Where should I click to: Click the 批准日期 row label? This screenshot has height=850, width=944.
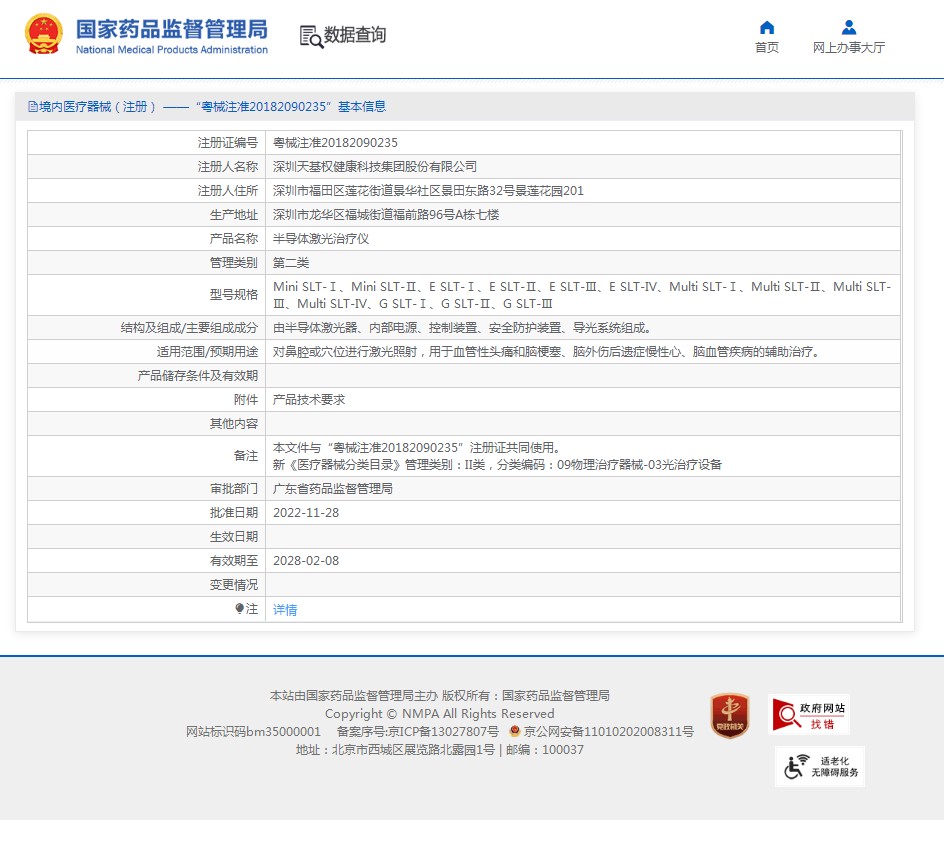click(x=234, y=513)
